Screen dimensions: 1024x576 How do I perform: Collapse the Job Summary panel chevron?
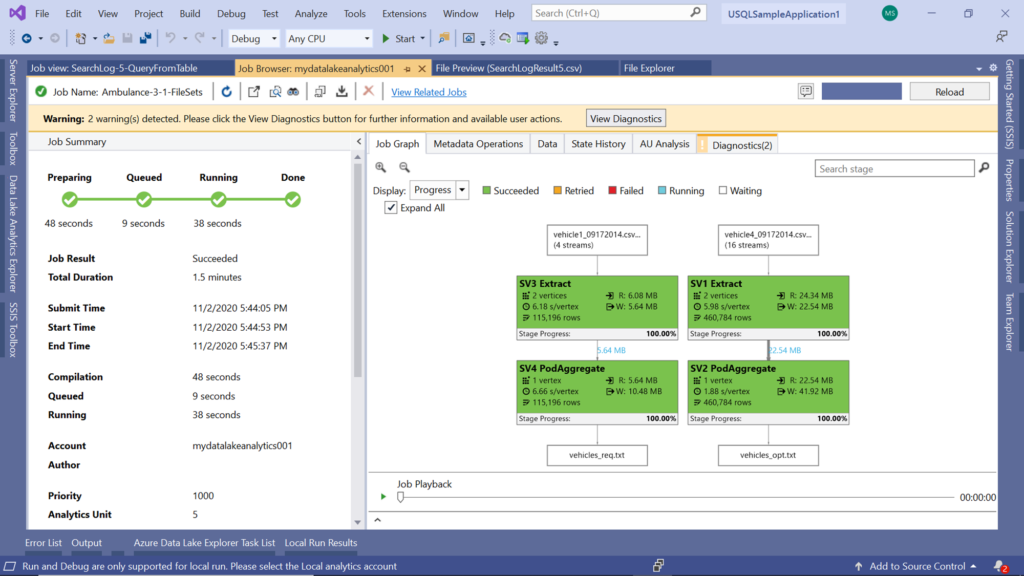pyautogui.click(x=358, y=141)
